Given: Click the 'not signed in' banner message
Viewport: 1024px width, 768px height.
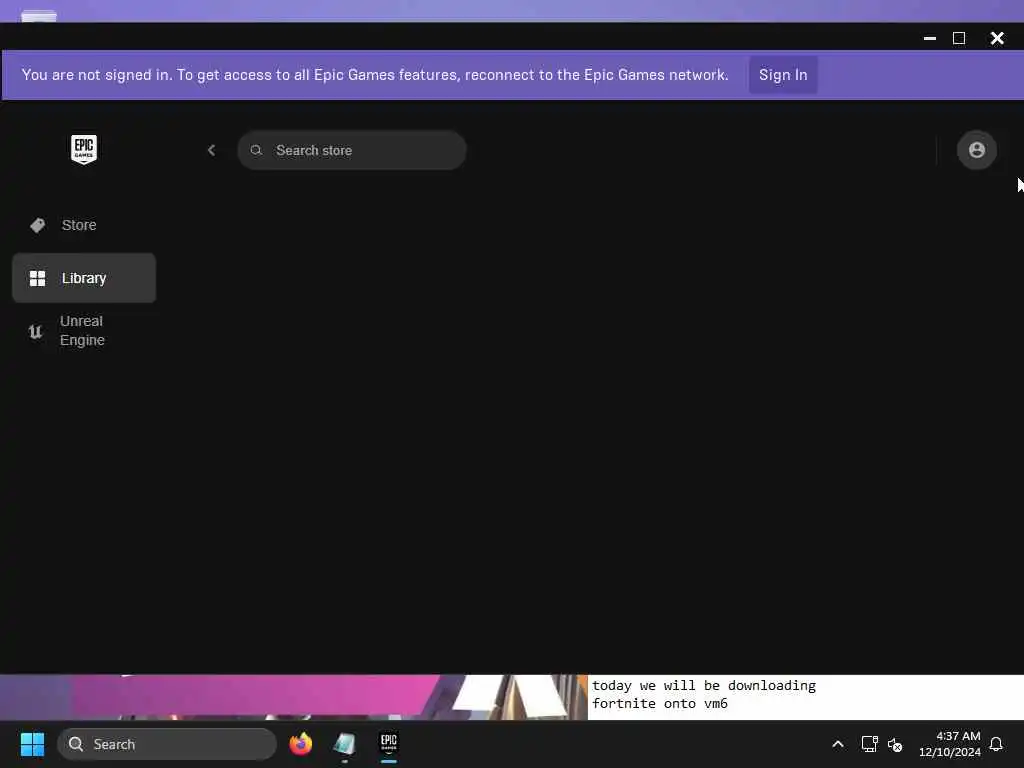Looking at the screenshot, I should 375,75.
